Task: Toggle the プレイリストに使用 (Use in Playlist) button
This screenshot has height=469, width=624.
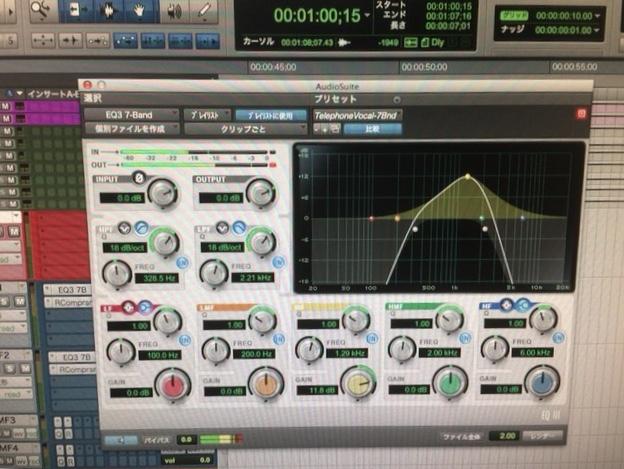Action: click(271, 115)
